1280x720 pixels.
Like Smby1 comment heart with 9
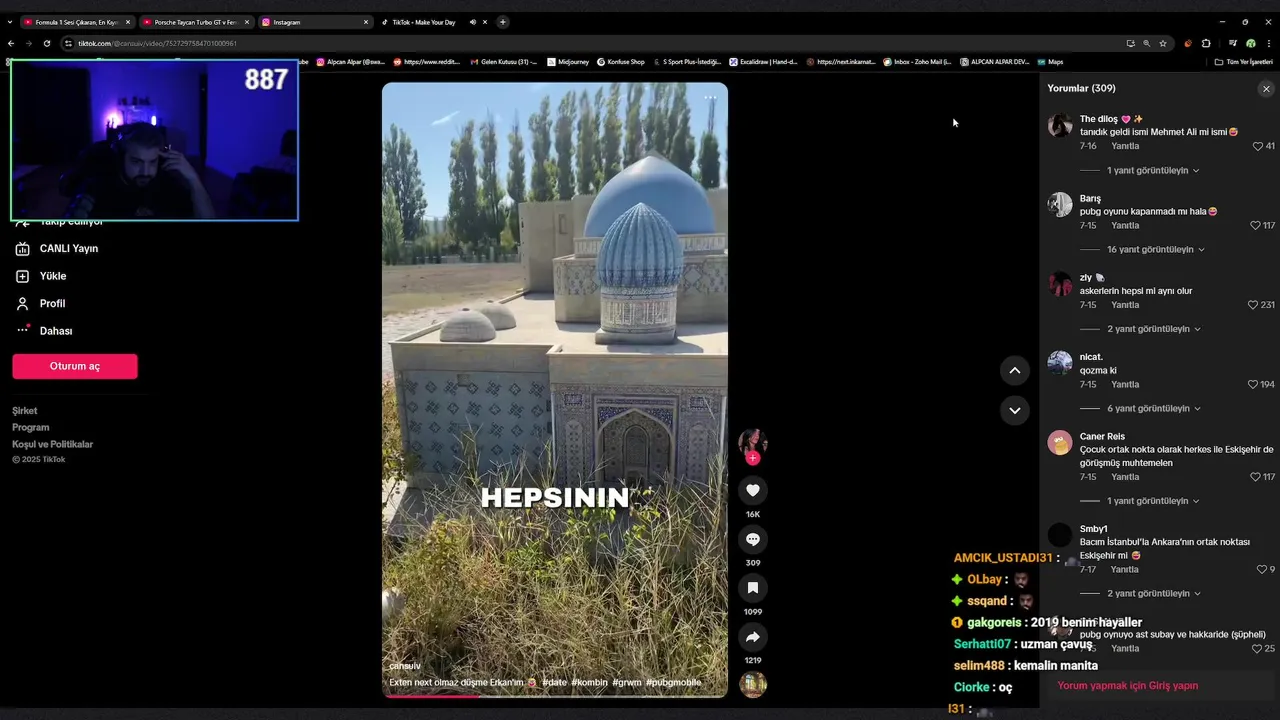[x=1262, y=570]
